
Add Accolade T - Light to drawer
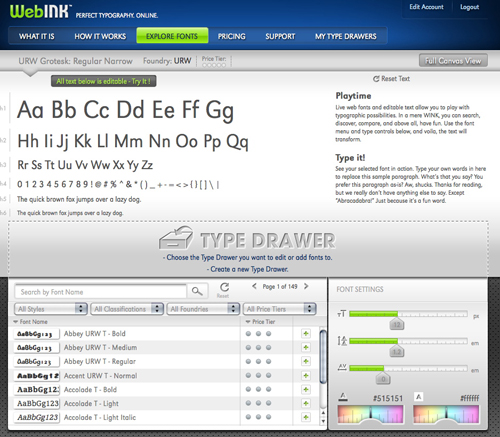tap(306, 403)
